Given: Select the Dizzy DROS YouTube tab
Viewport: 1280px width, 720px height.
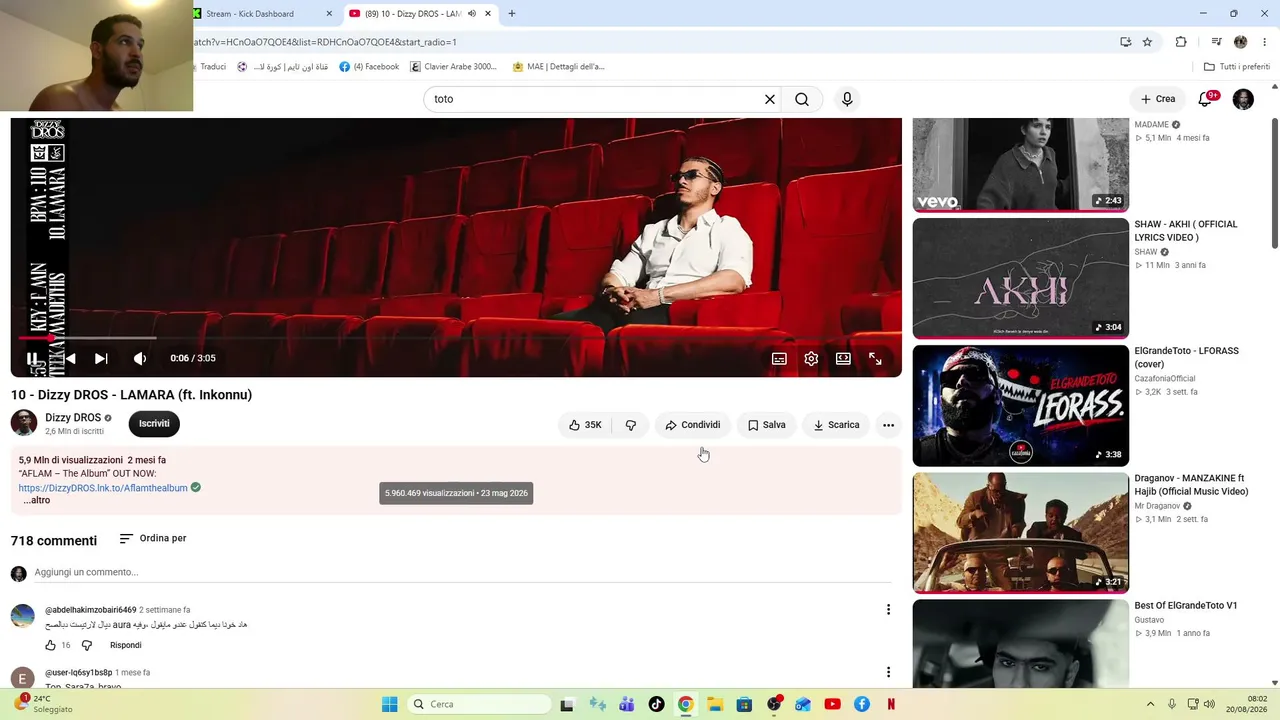Looking at the screenshot, I should pos(420,14).
